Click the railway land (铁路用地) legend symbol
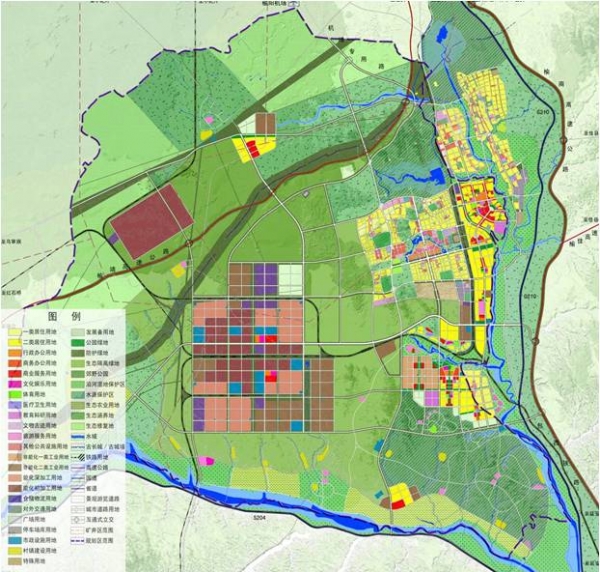Image resolution: width=600 pixels, height=572 pixels. [77, 457]
